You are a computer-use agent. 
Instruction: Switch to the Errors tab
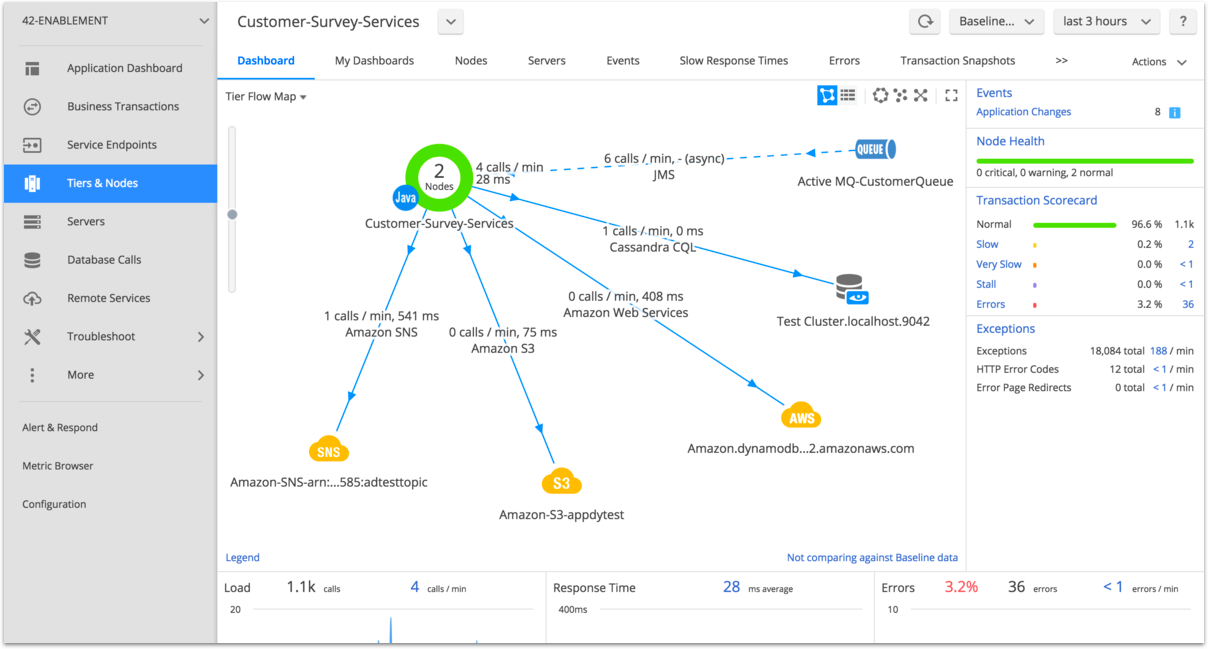(x=844, y=61)
